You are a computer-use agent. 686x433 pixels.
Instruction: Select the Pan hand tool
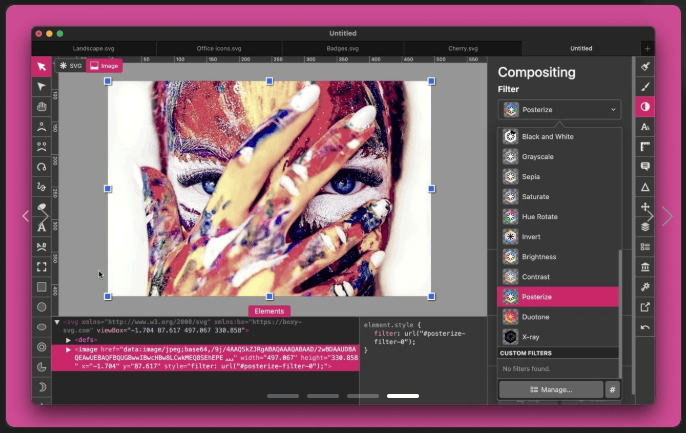click(x=42, y=106)
